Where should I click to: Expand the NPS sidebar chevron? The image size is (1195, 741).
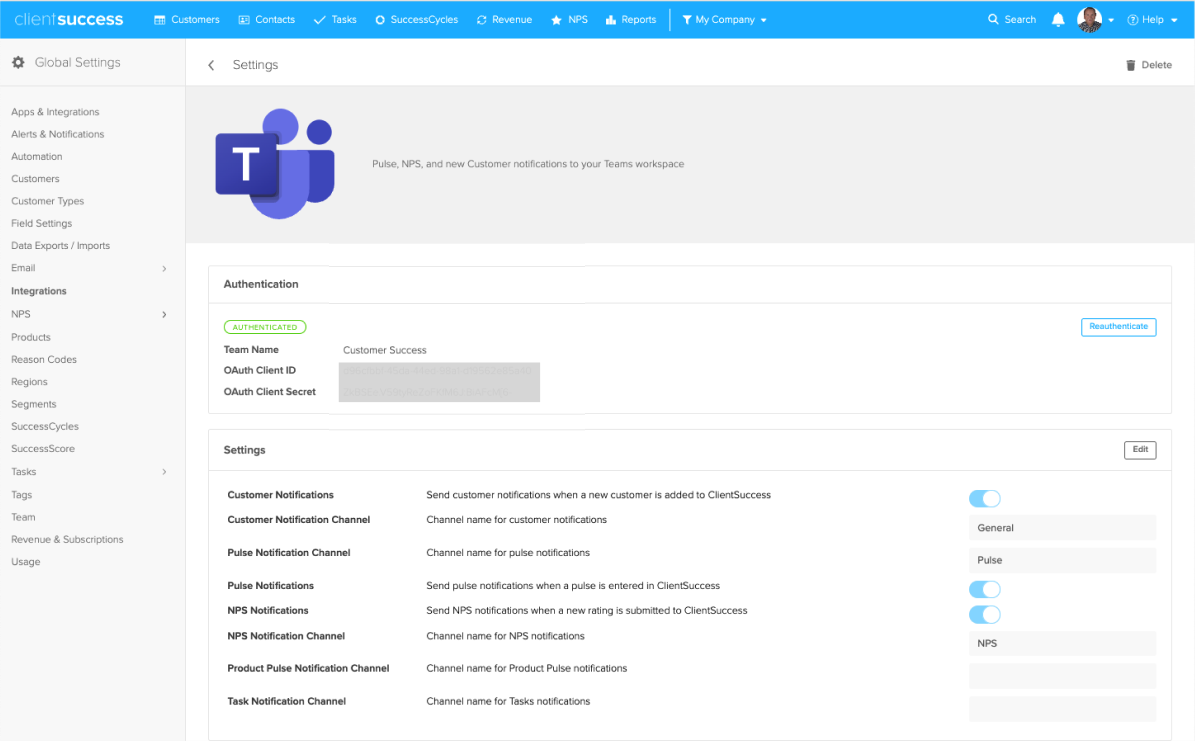[x=164, y=314]
